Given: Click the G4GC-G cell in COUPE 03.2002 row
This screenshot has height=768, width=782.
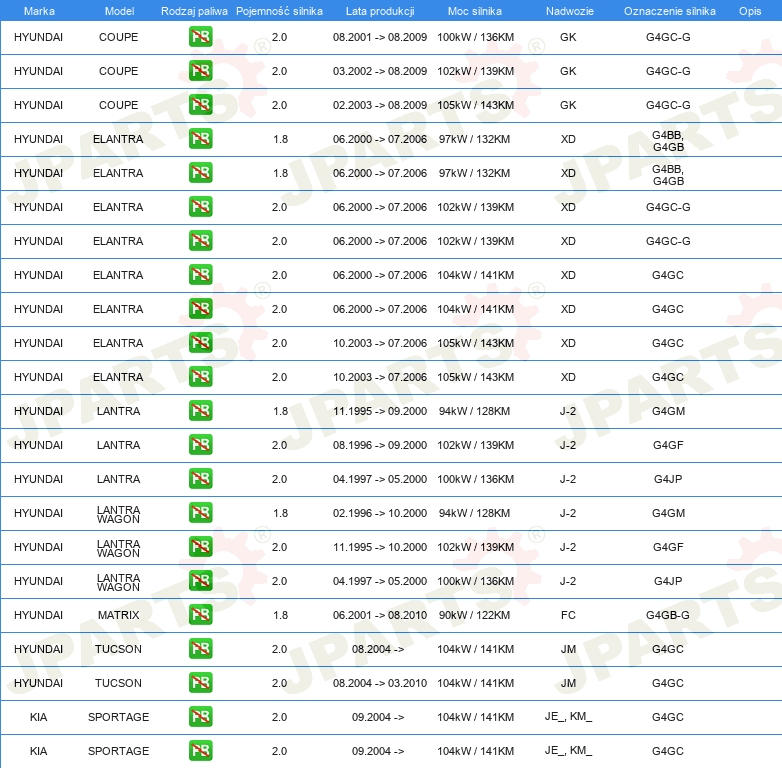Looking at the screenshot, I should (x=668, y=71).
